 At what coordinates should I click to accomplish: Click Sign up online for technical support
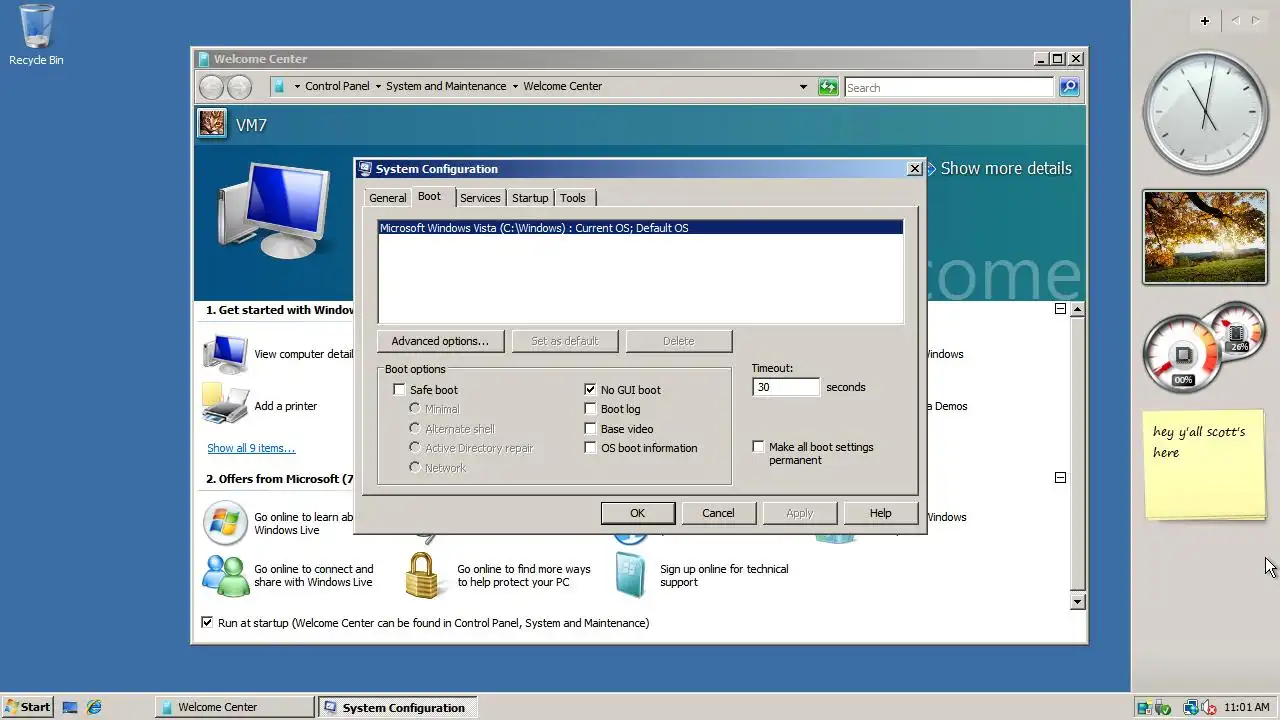click(724, 575)
